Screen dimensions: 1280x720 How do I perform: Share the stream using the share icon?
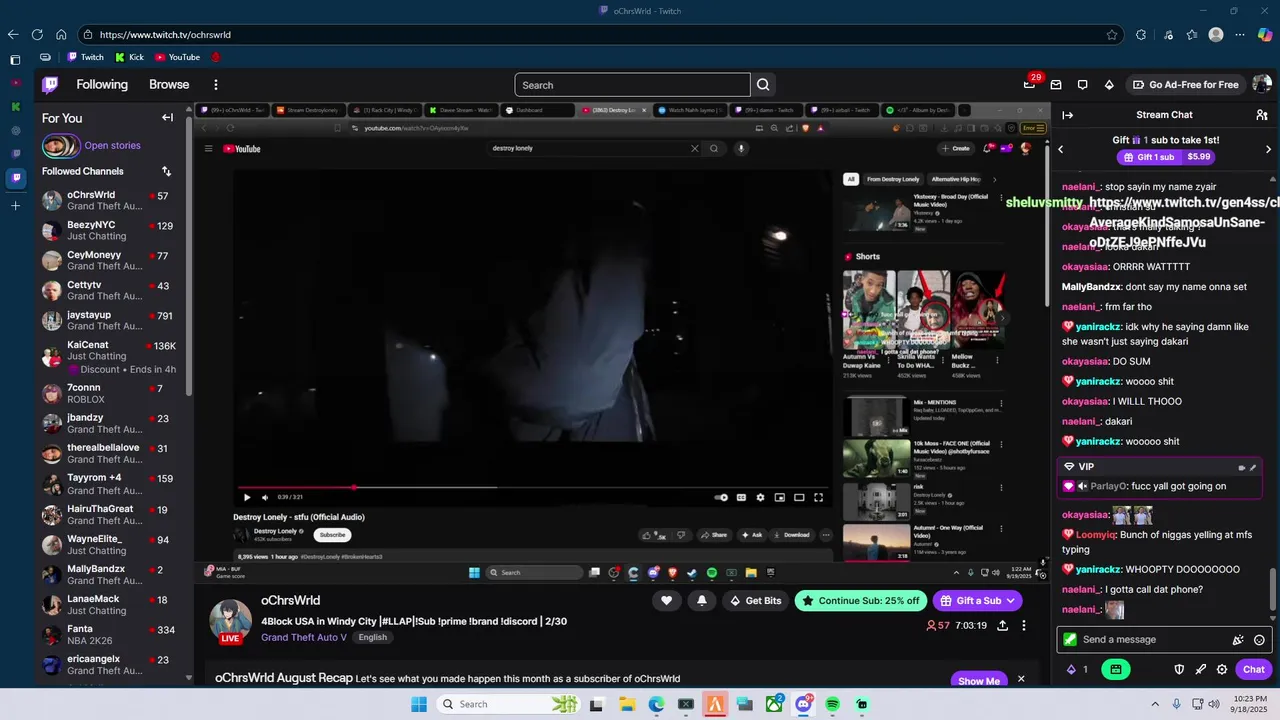pyautogui.click(x=1002, y=626)
